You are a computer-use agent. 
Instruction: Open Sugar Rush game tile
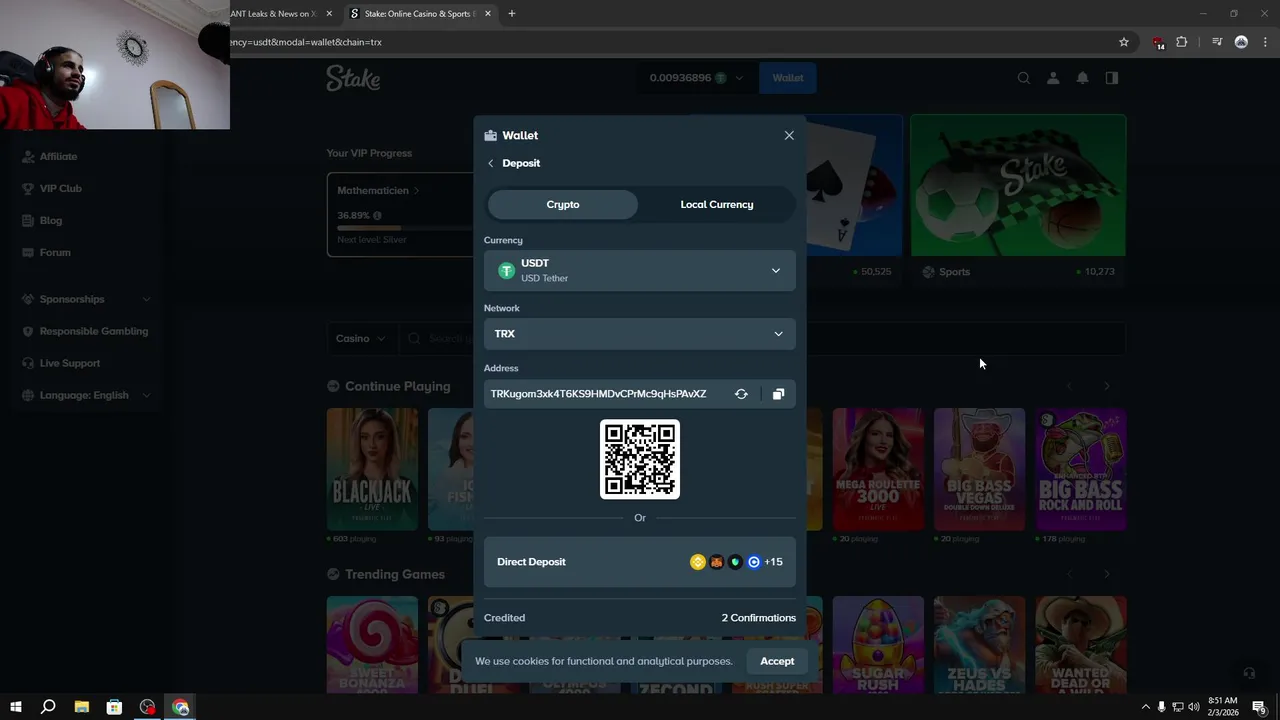tap(878, 645)
